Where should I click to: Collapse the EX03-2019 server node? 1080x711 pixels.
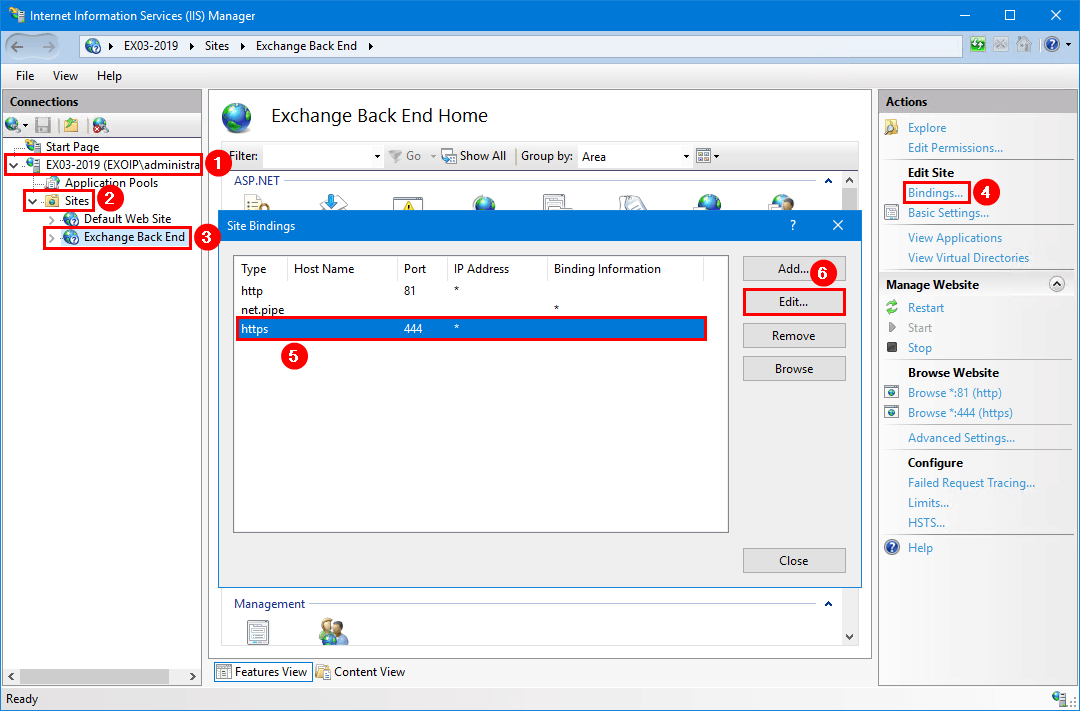pos(13,165)
